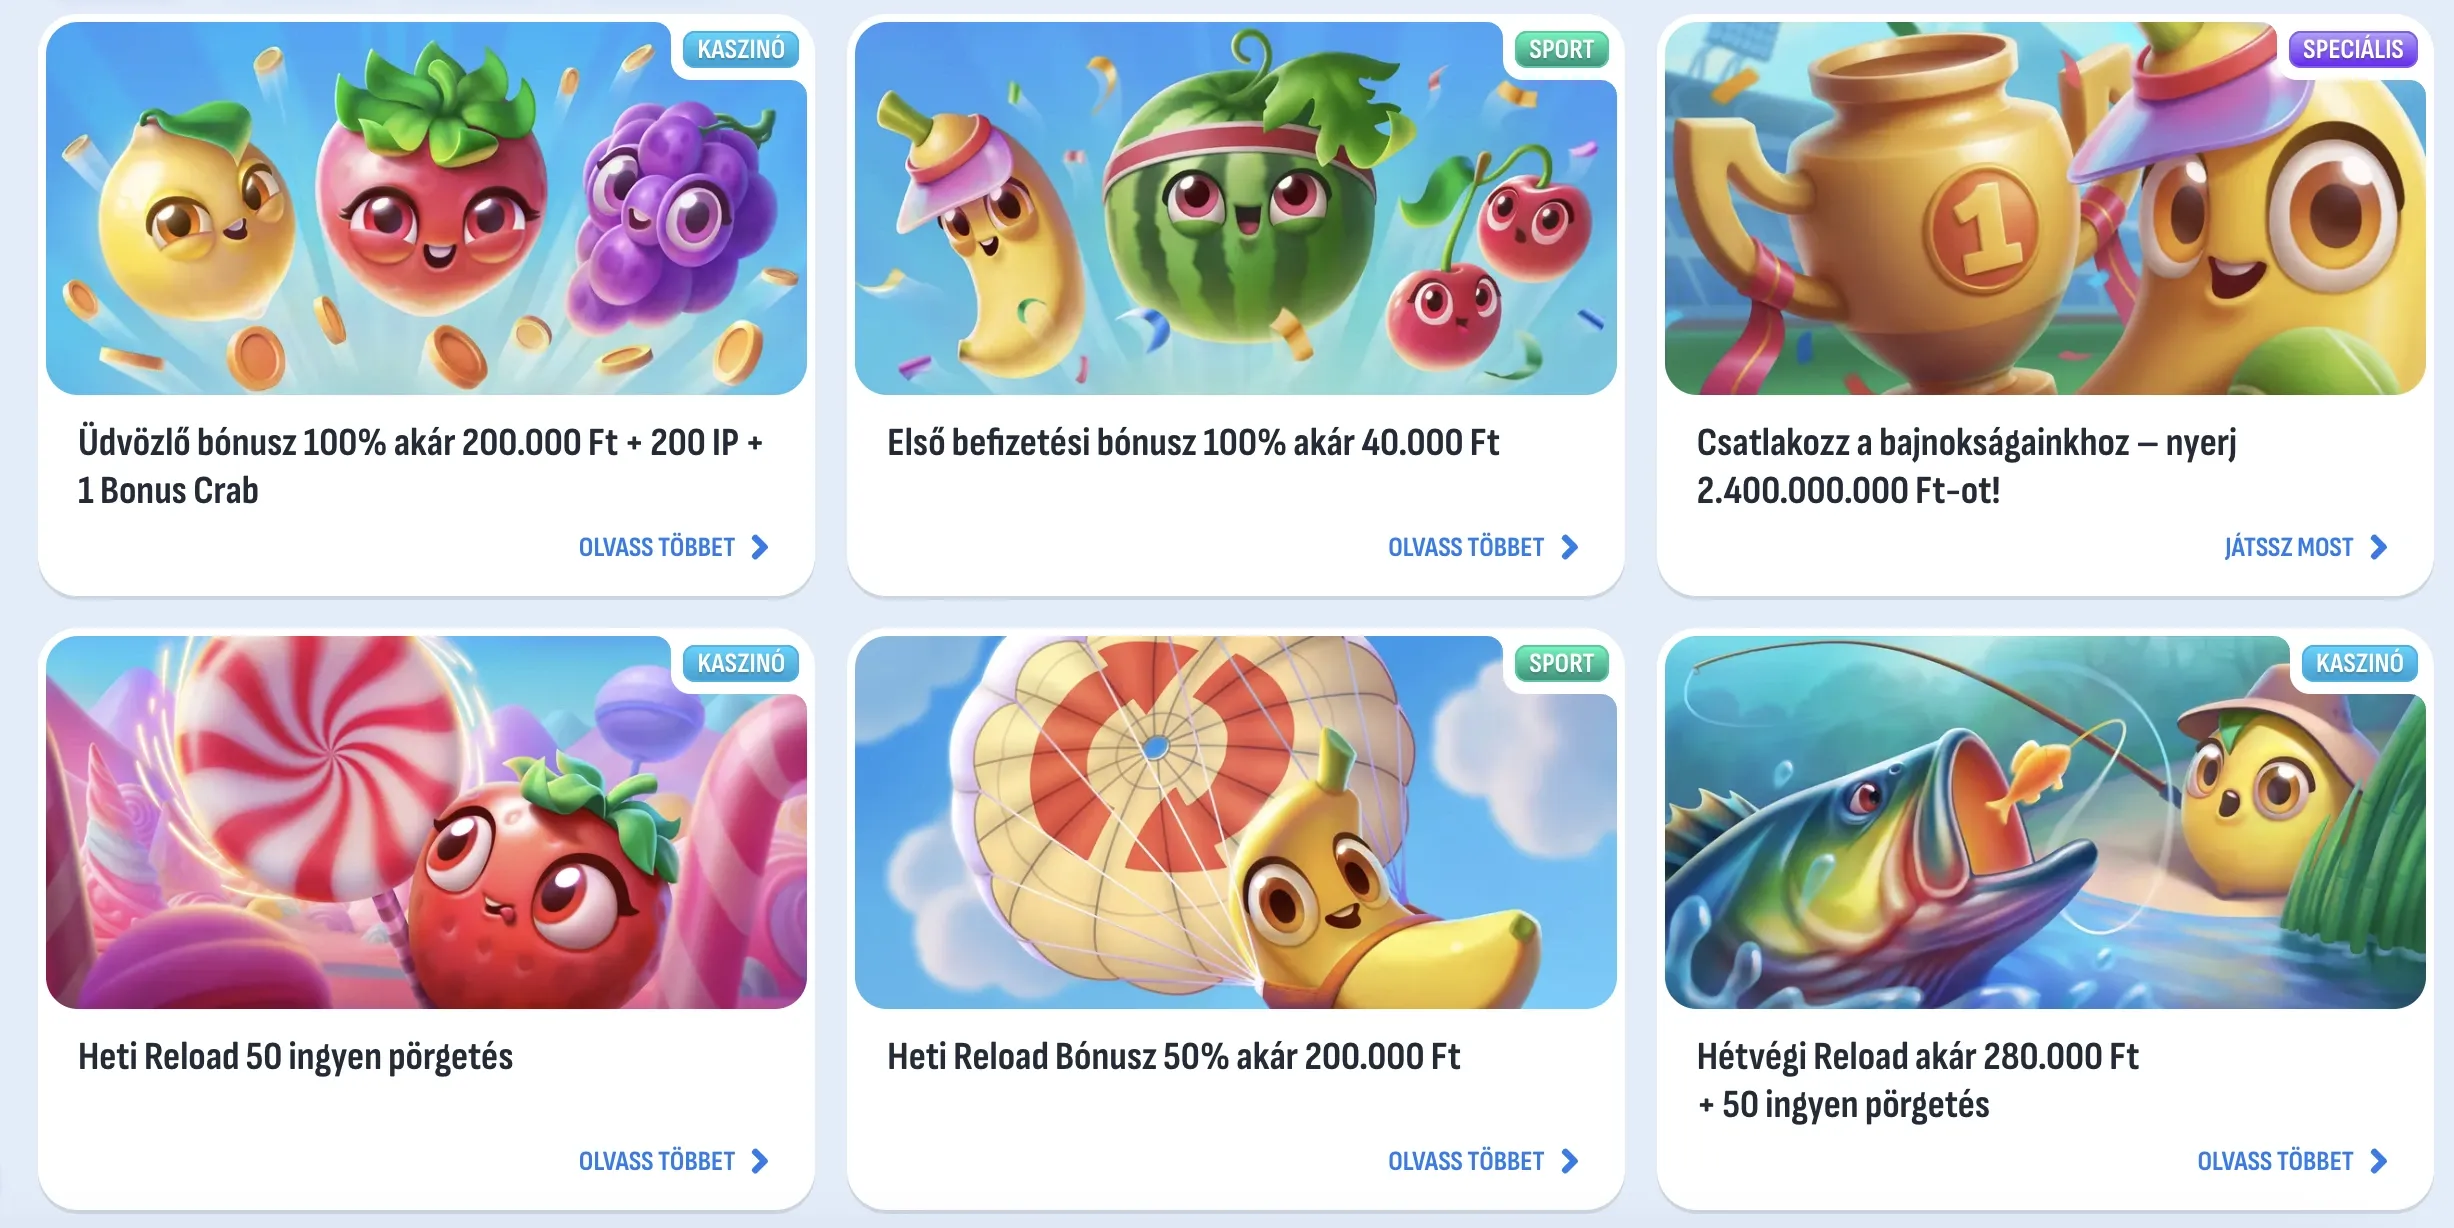Click the KASZINÓ badge on the weekend reload card

click(x=2360, y=663)
